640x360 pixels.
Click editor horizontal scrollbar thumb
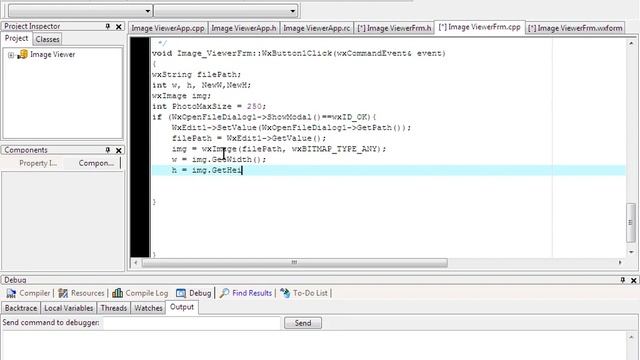(x=294, y=262)
